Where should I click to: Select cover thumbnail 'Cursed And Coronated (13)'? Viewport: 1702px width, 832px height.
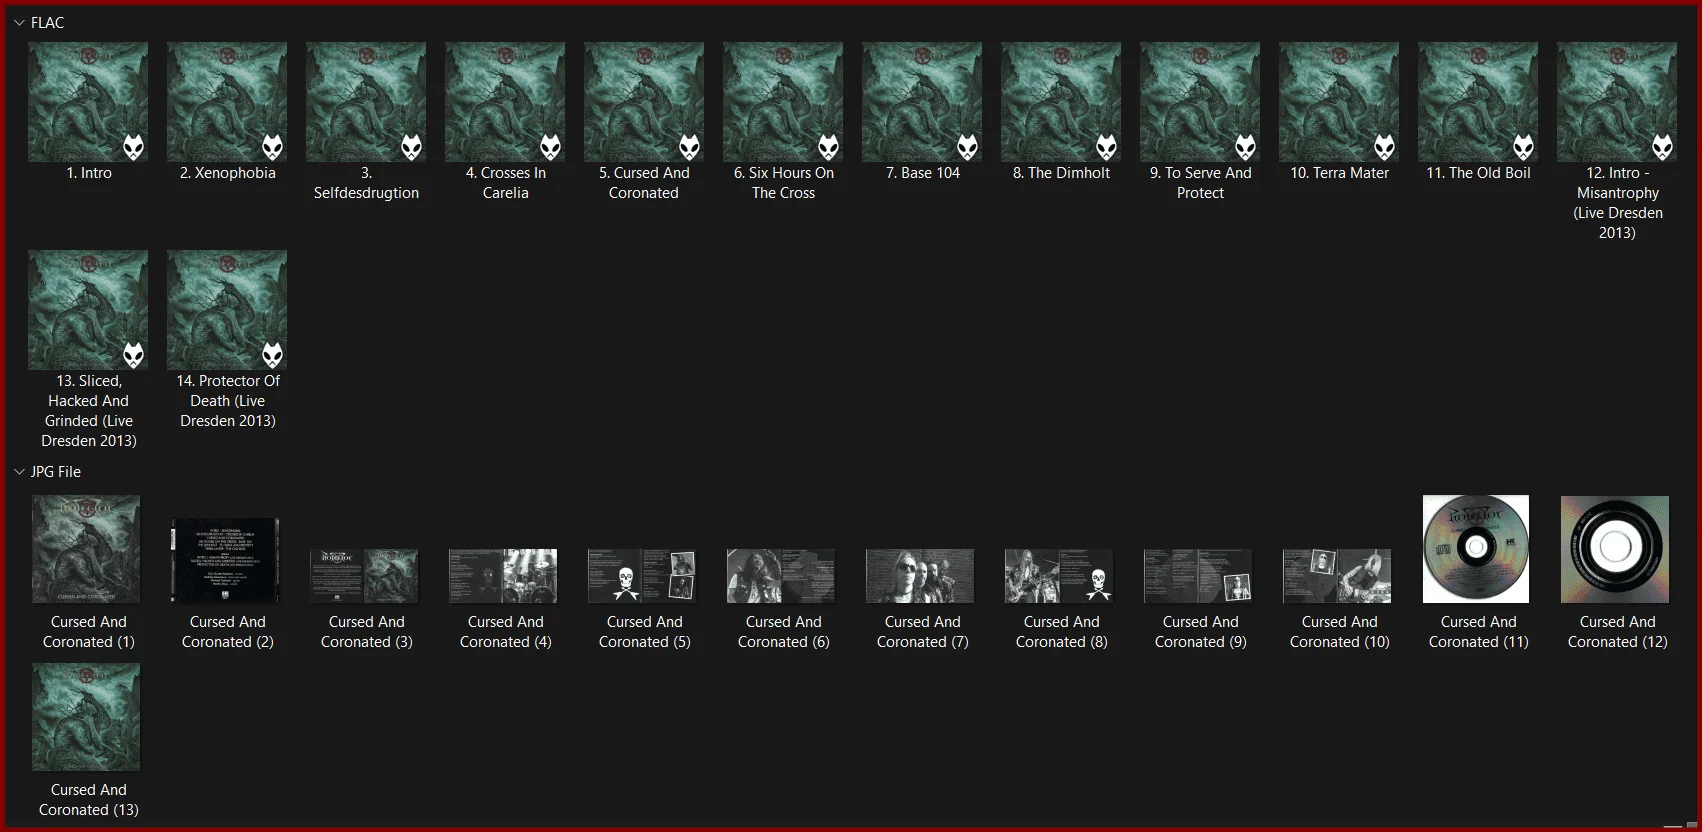86,717
